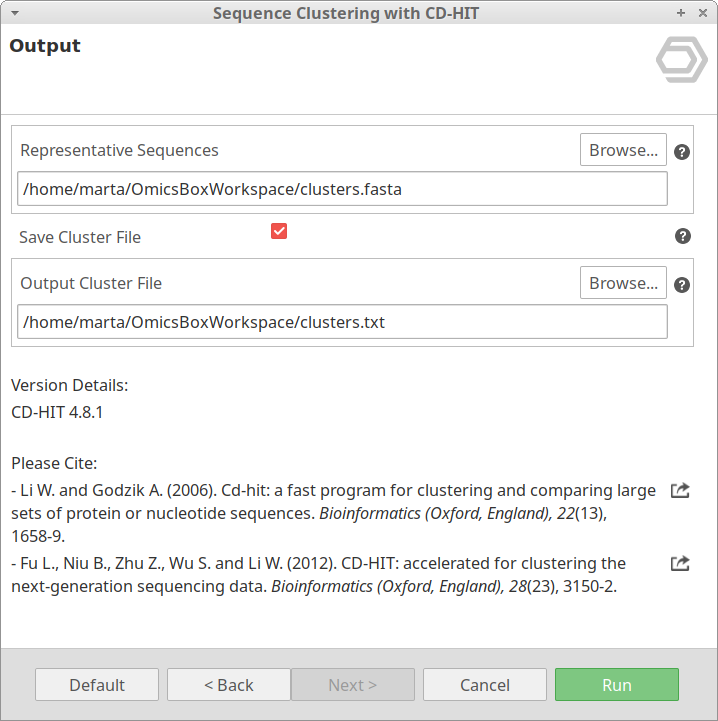Screen dimensions: 718x721
Task: Start clustering with the green Run button
Action: [x=617, y=685]
